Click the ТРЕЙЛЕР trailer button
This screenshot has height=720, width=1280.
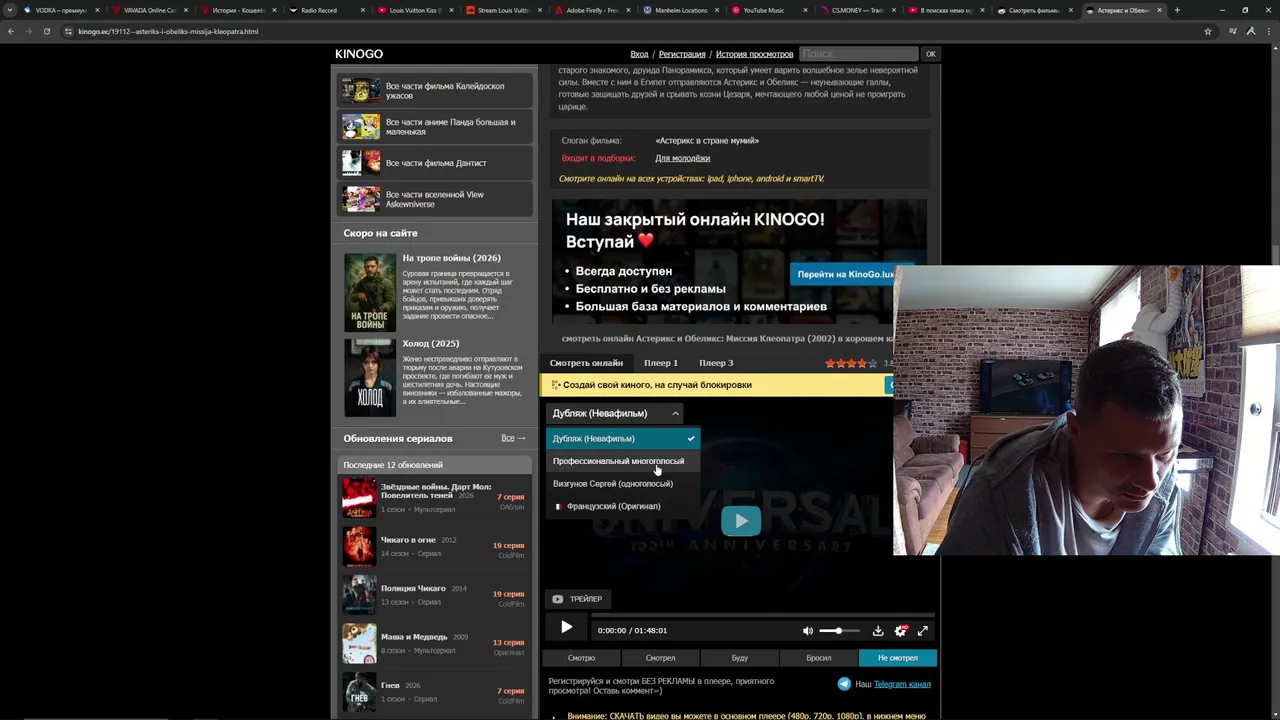click(x=577, y=599)
